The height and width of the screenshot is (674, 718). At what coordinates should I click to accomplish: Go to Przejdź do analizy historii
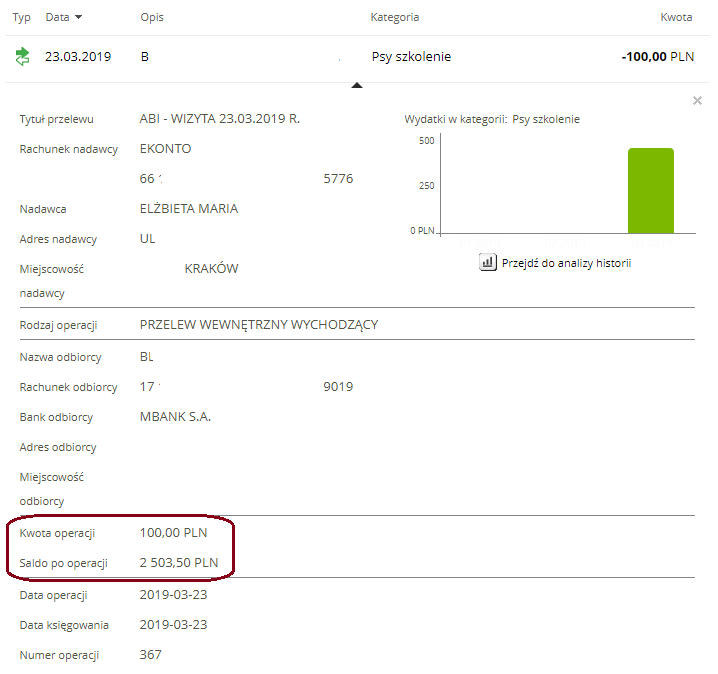[x=566, y=263]
